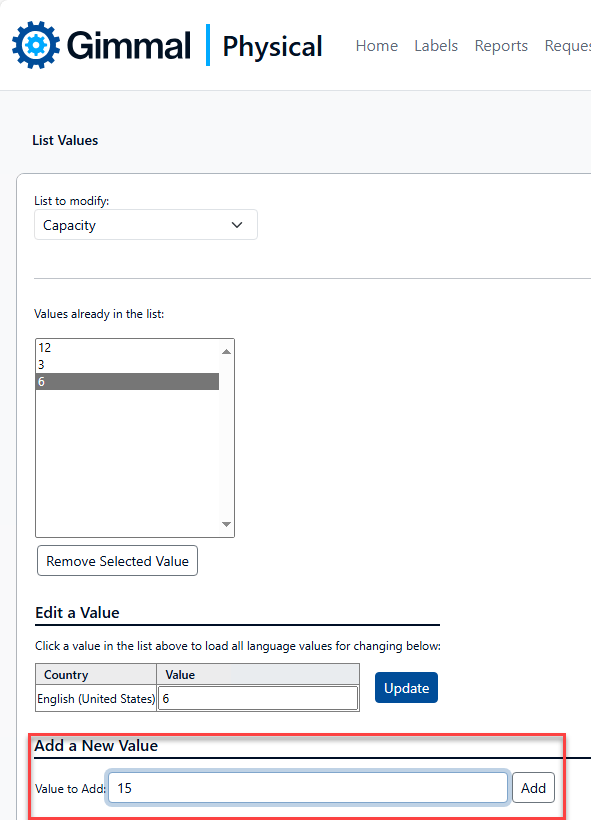Click the Country column header
Viewport: 591px width, 820px height.
pyautogui.click(x=96, y=675)
